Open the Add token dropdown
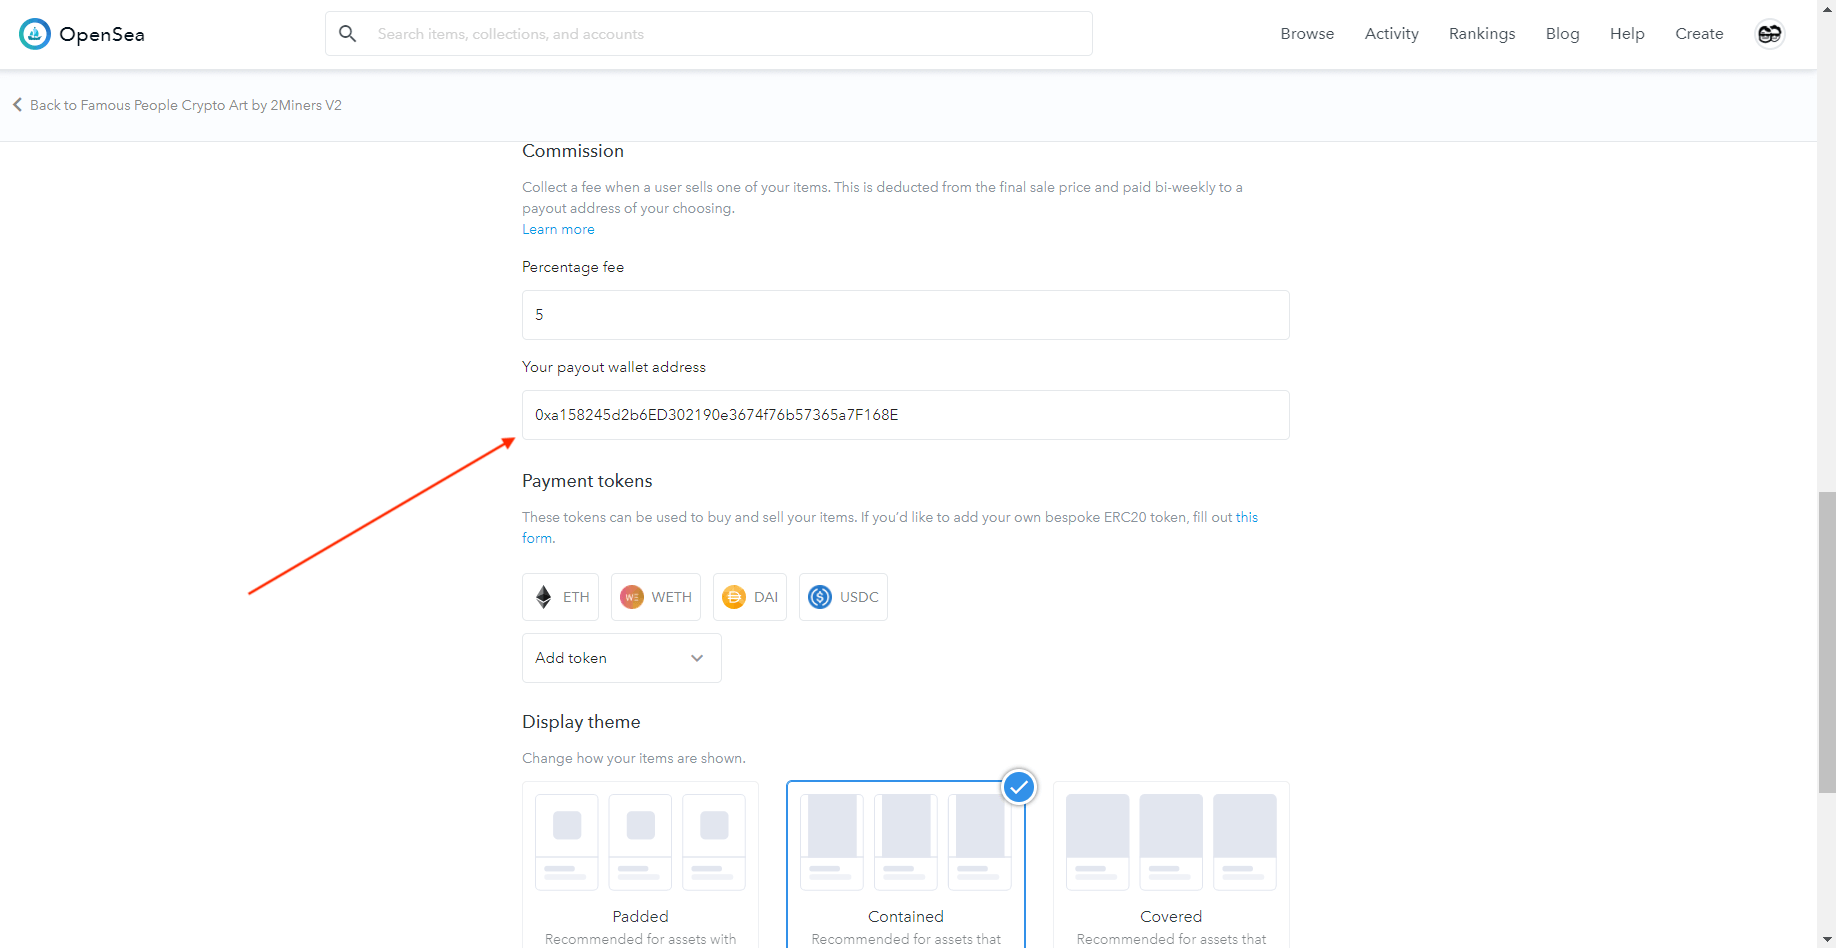Image resolution: width=1836 pixels, height=948 pixels. pyautogui.click(x=621, y=658)
